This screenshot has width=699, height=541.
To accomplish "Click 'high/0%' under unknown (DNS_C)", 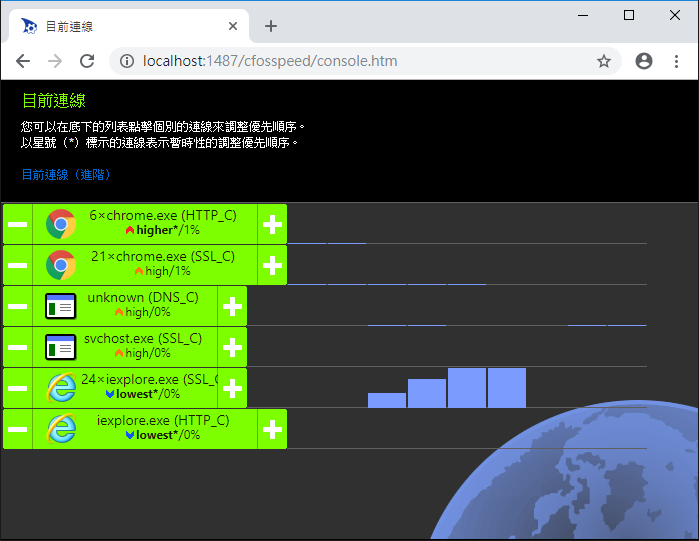I will point(143,312).
